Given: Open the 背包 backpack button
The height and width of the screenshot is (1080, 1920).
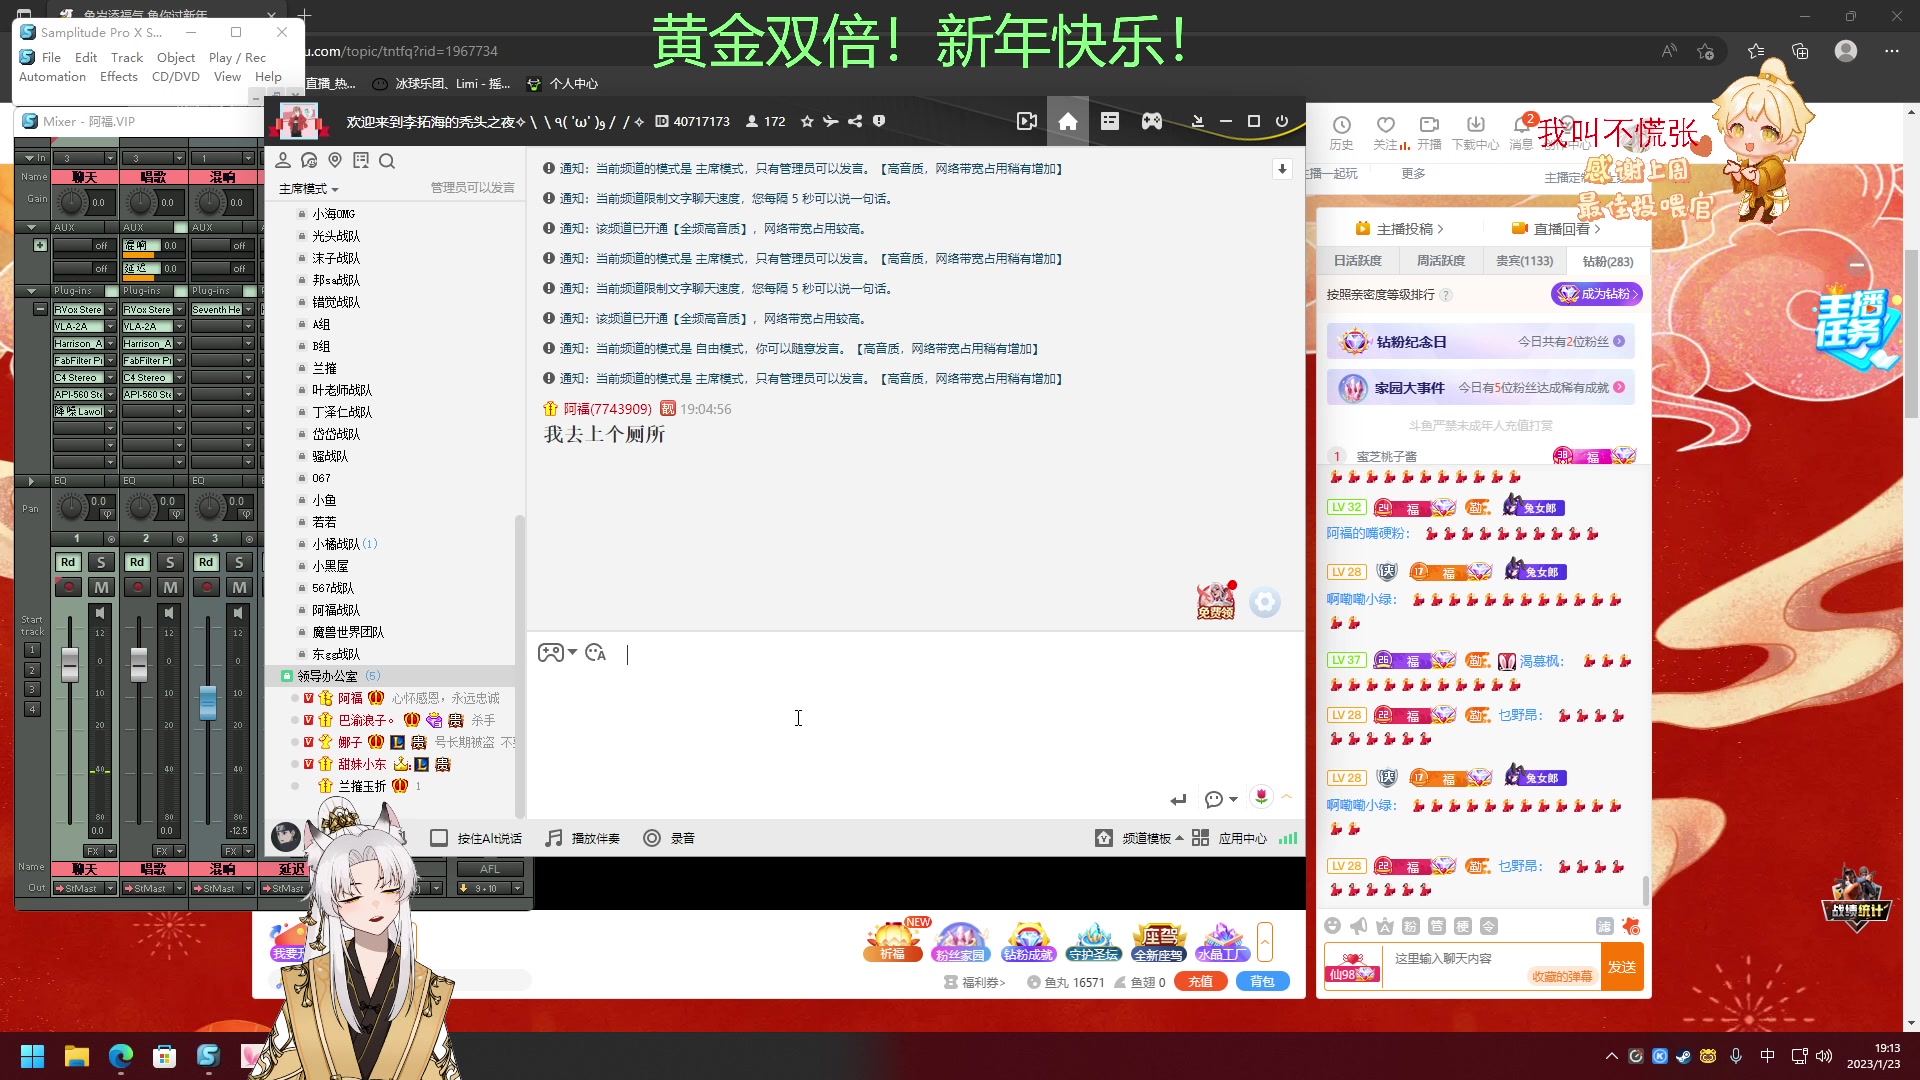Looking at the screenshot, I should coord(1262,982).
